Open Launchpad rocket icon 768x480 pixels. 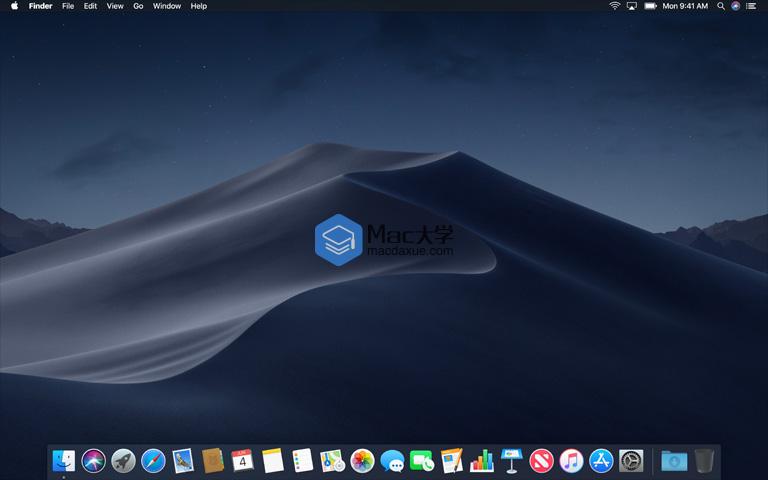pyautogui.click(x=123, y=460)
